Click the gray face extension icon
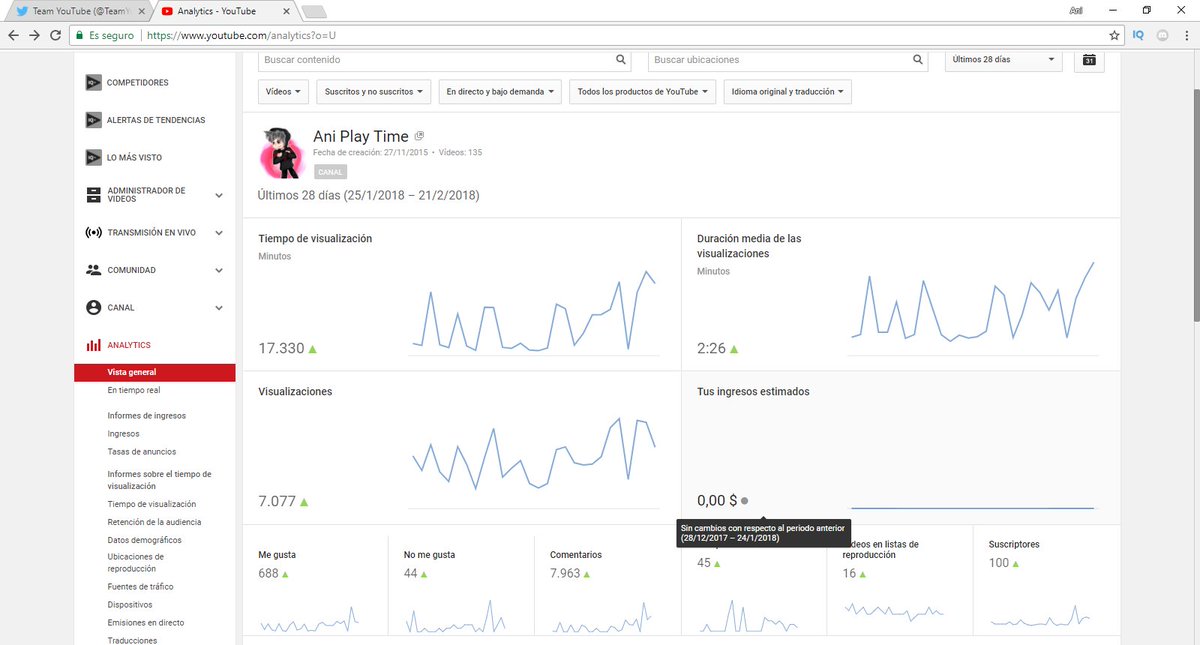The width and height of the screenshot is (1200, 645). 1162,34
